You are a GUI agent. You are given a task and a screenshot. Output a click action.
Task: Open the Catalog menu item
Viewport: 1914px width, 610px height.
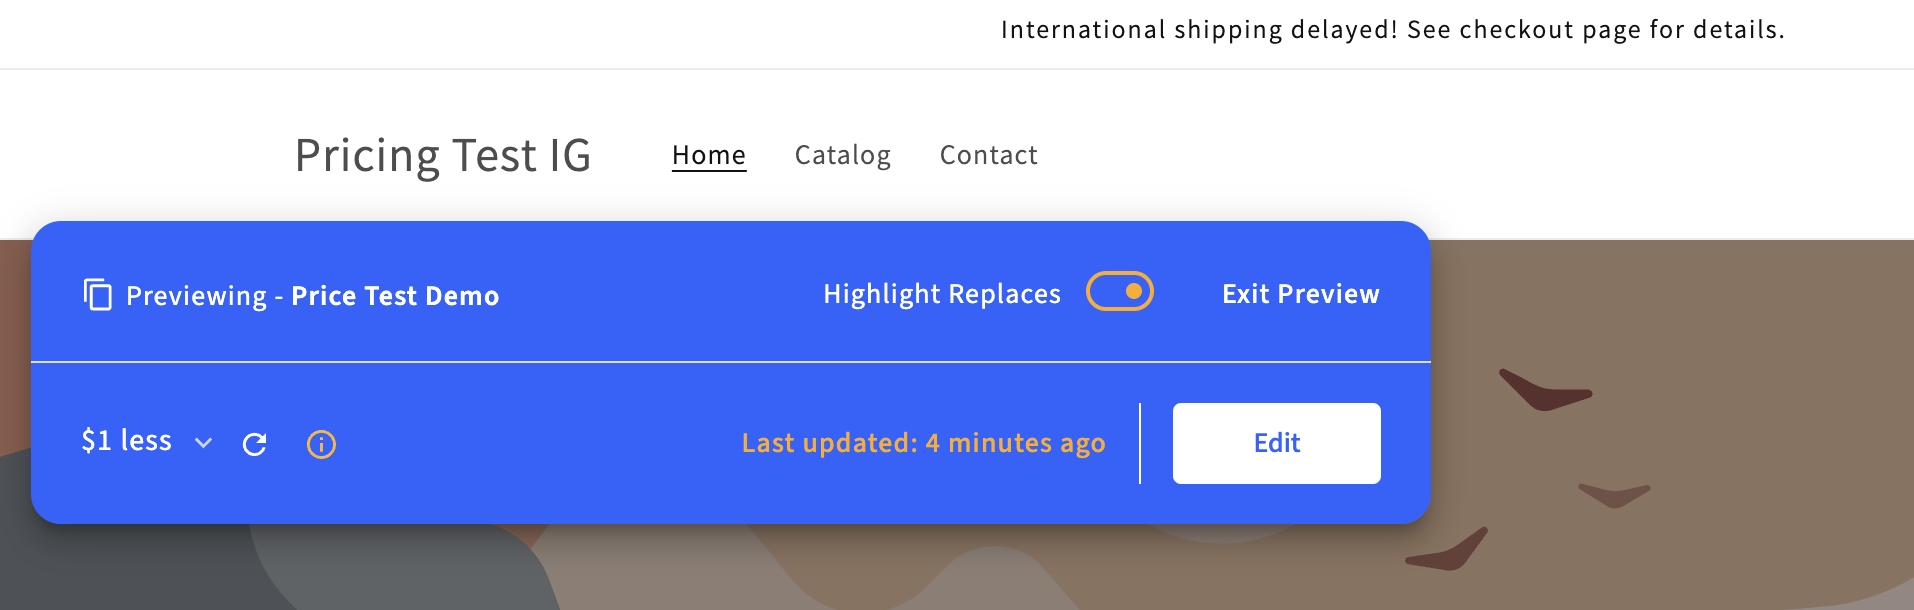coord(843,155)
